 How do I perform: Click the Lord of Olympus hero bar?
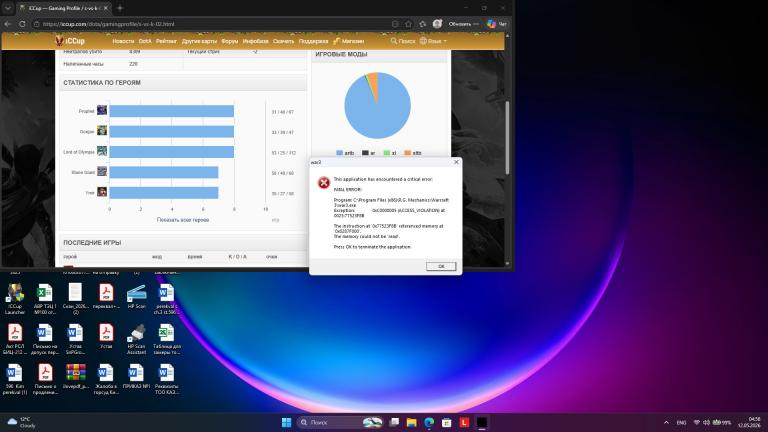tap(171, 152)
